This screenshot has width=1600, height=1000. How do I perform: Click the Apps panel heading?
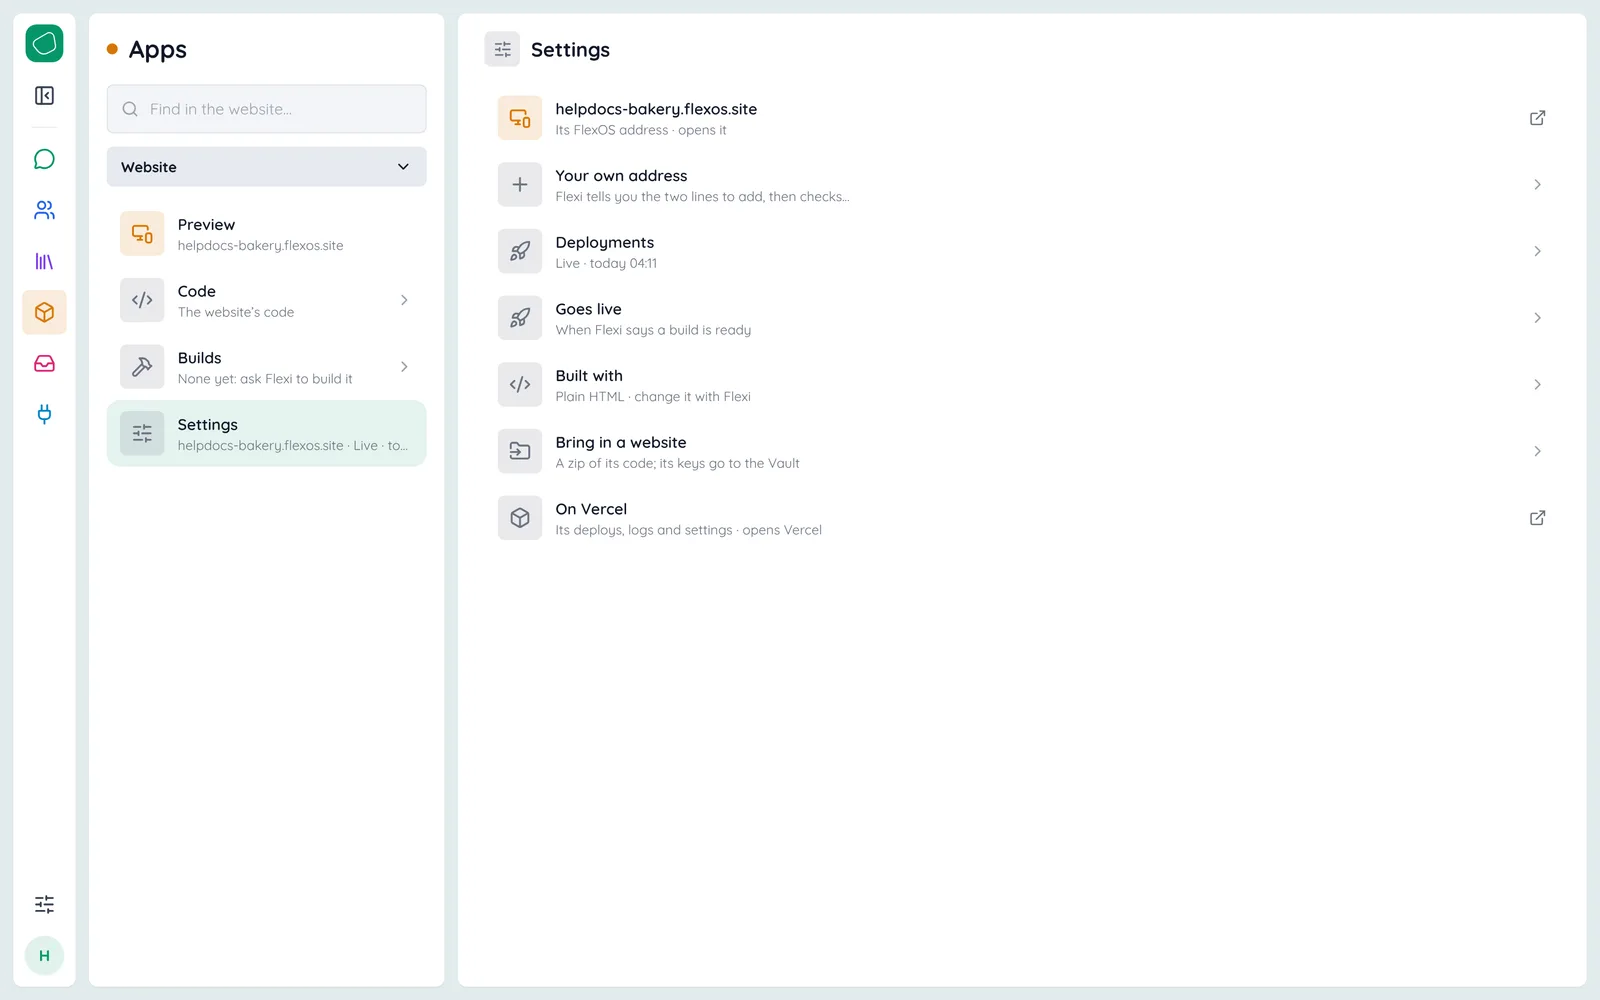point(157,50)
